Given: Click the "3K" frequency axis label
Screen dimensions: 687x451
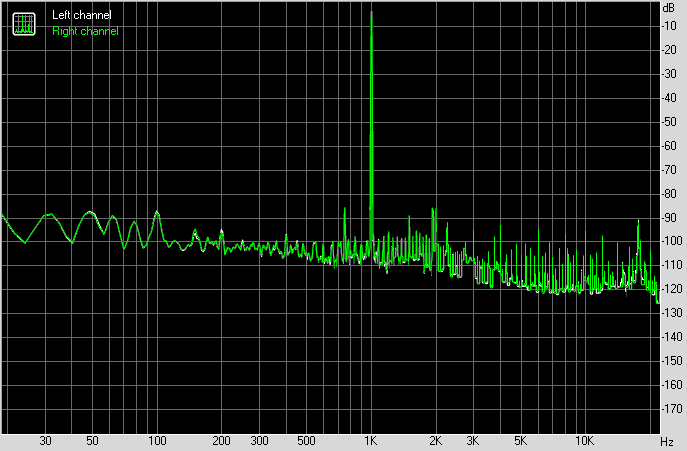Looking at the screenshot, I should tap(473, 440).
